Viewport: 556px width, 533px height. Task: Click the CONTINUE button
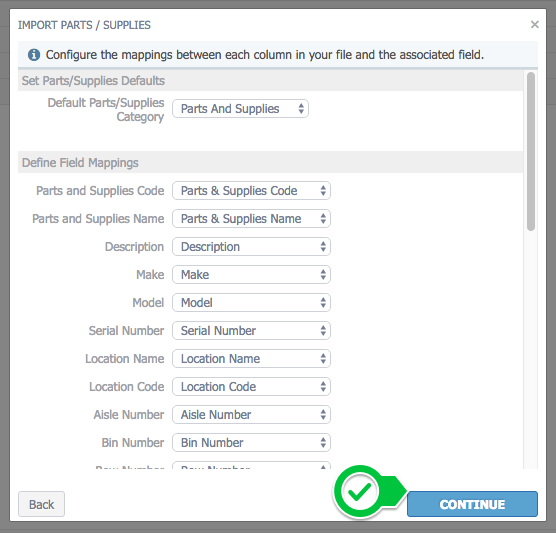472,504
